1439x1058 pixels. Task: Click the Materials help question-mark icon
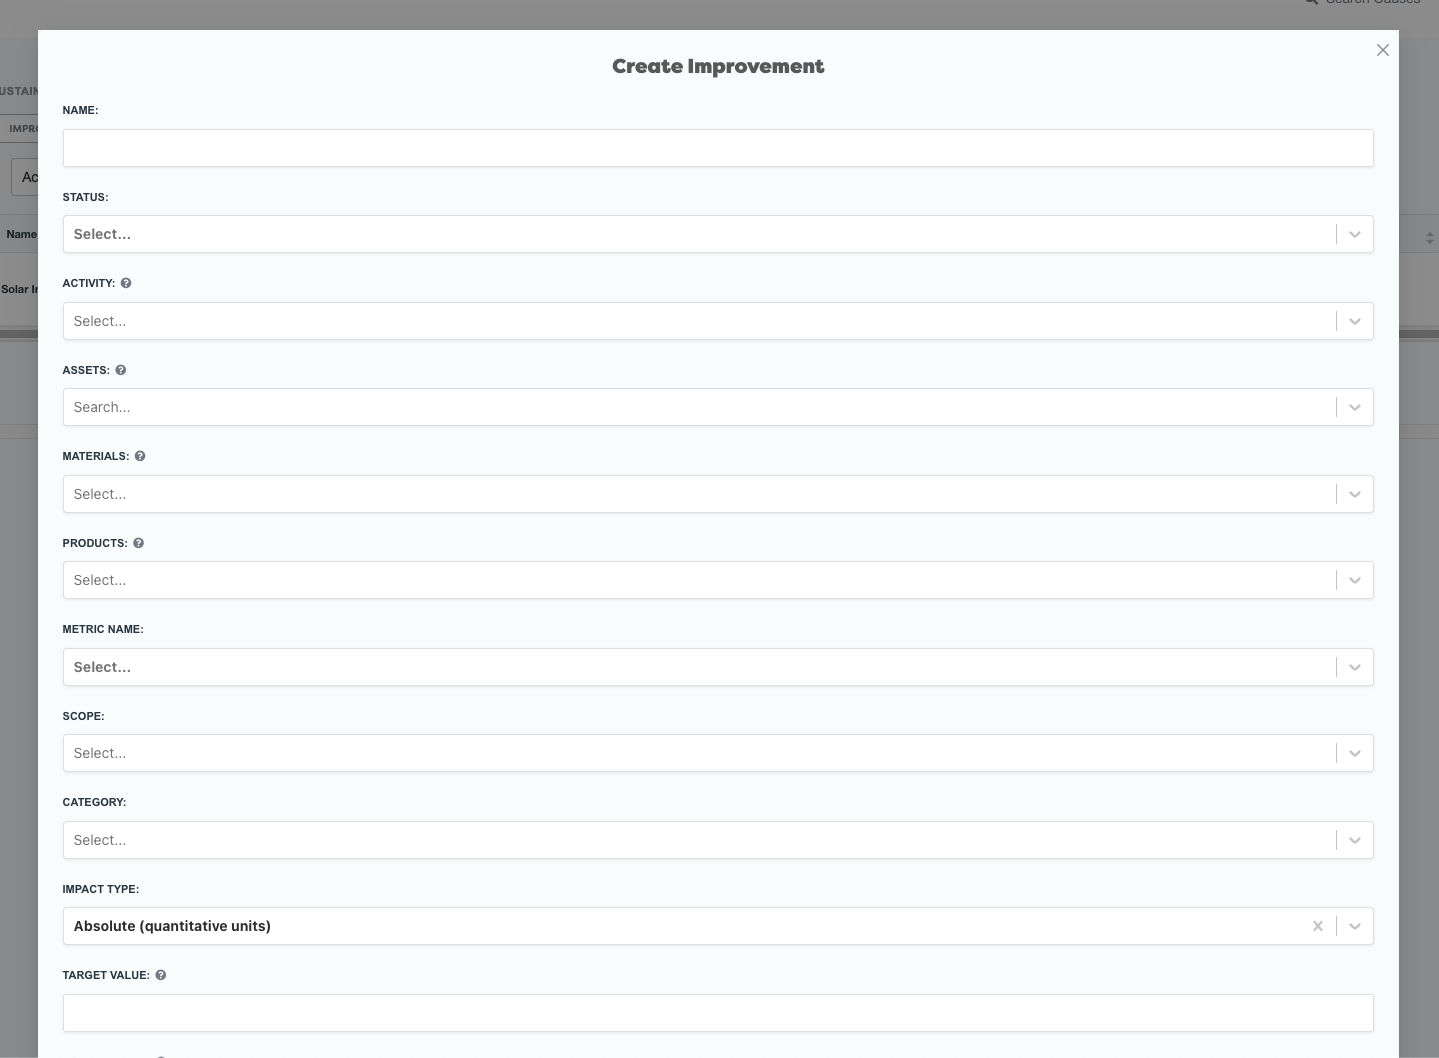[x=140, y=456]
